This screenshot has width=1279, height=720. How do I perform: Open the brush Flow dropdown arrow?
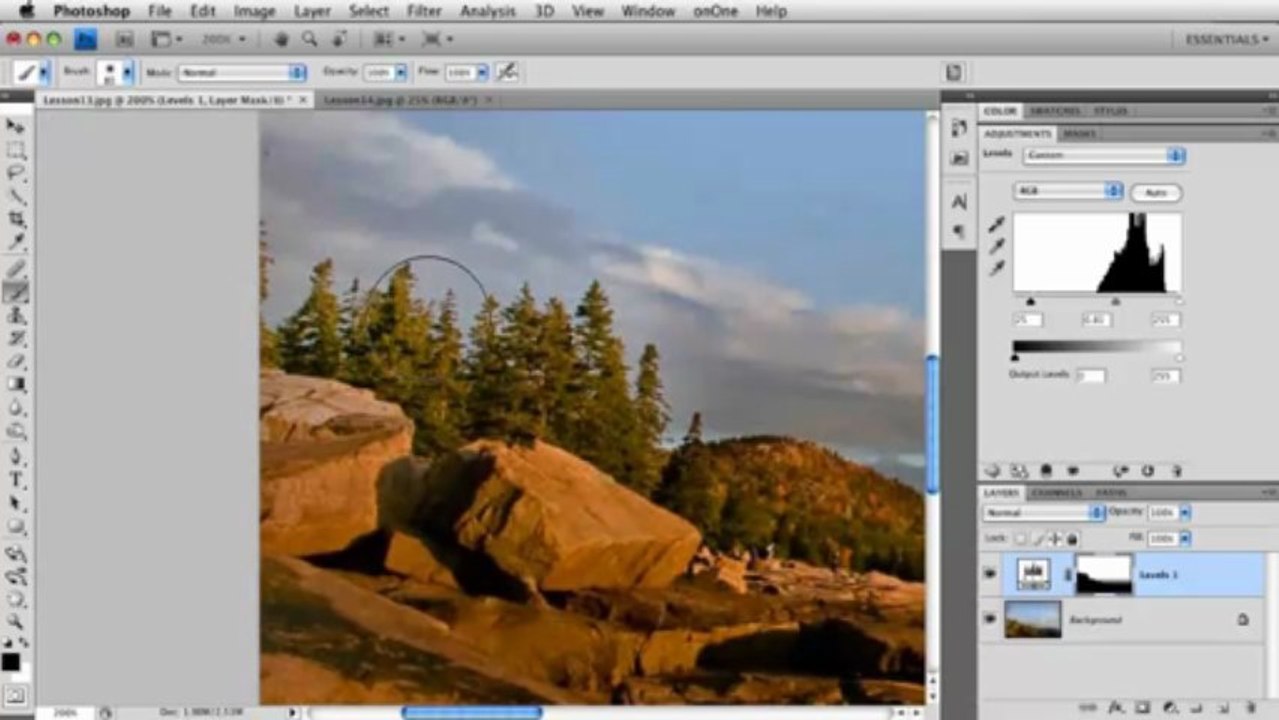coord(482,73)
